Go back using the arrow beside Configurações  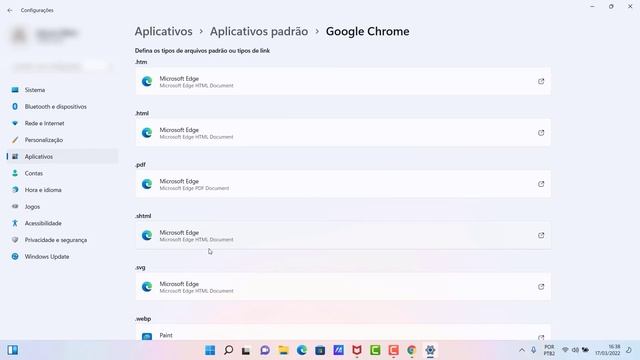click(10, 10)
